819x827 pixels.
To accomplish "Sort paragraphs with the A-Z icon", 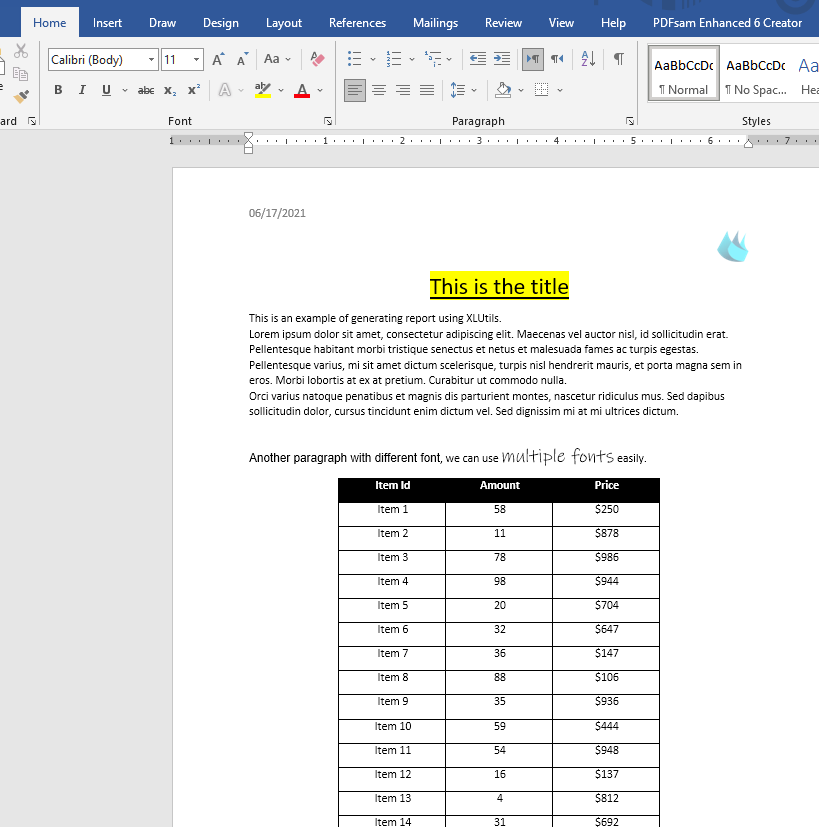I will tap(588, 59).
